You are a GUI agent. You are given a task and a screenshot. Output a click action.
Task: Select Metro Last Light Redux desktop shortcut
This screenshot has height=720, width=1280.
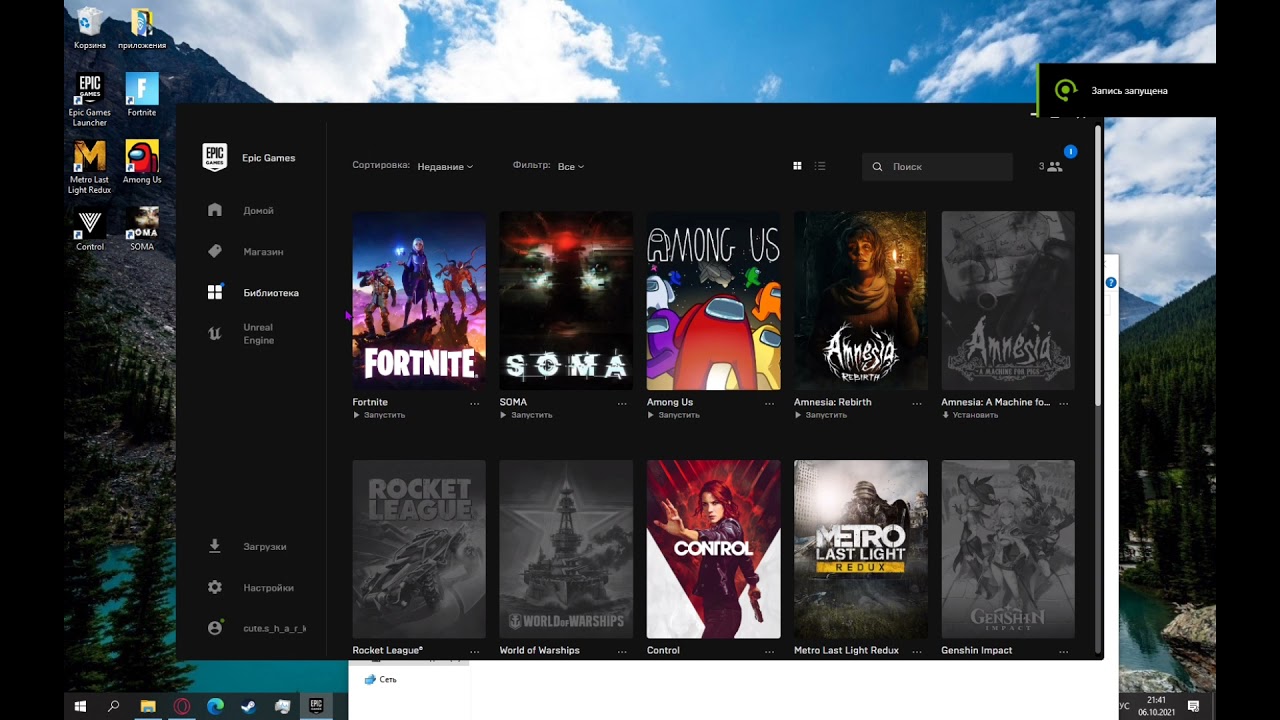(90, 167)
